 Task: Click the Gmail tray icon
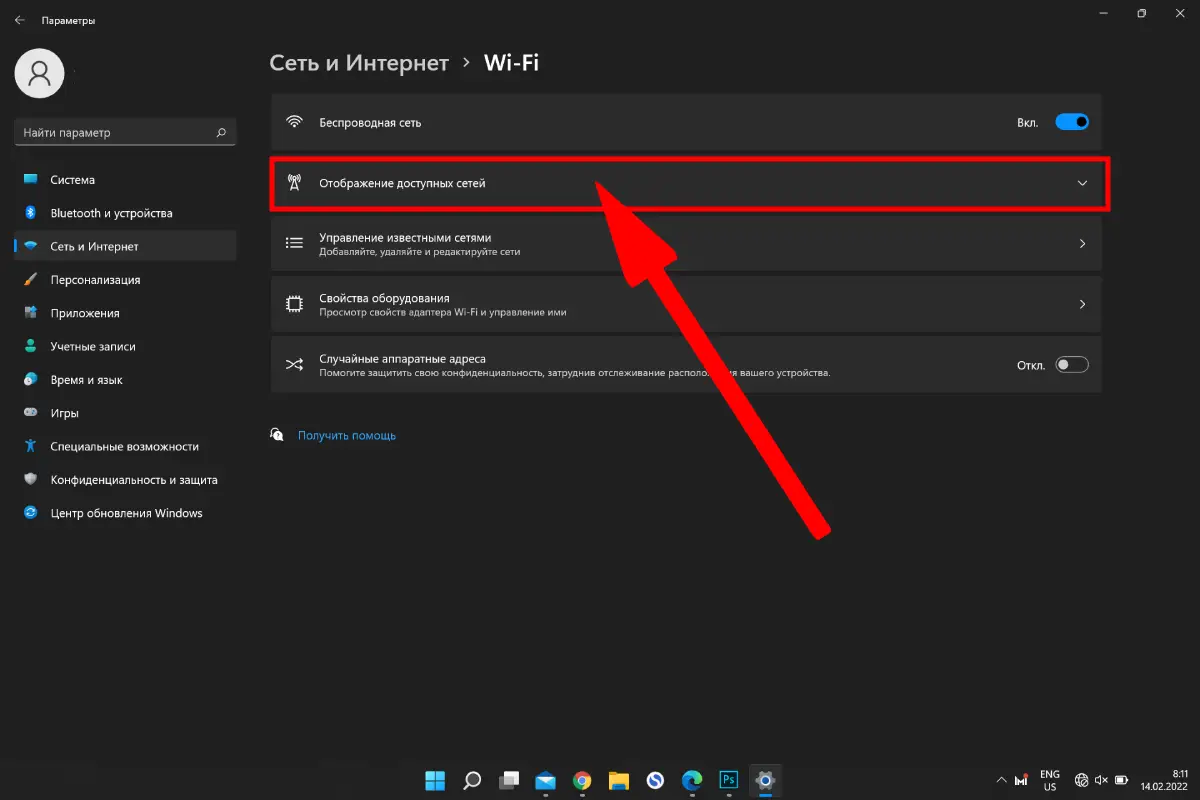(x=1022, y=780)
